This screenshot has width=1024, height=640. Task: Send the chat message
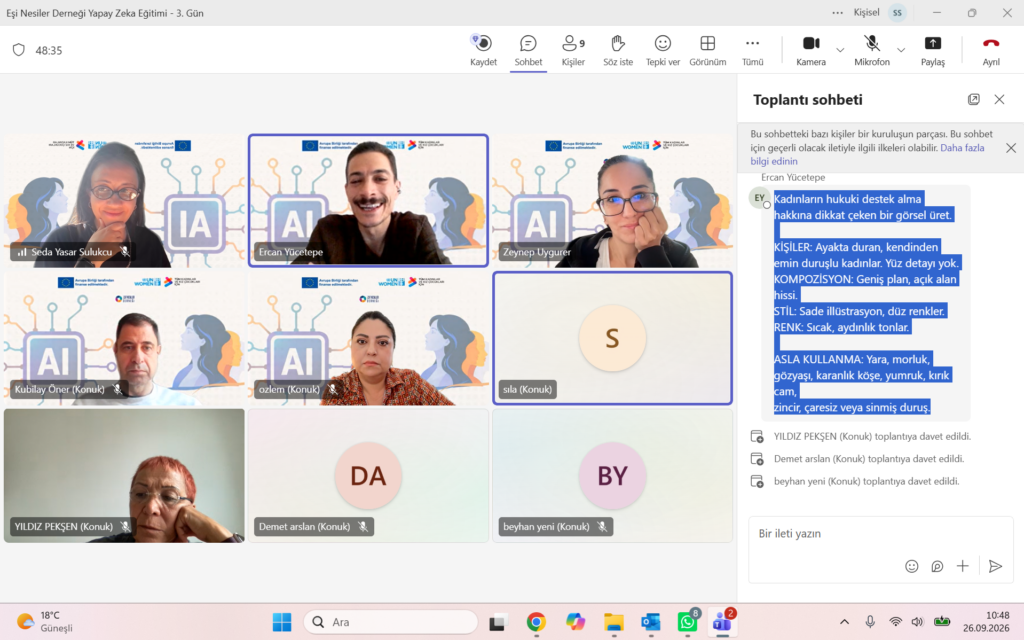pos(995,566)
